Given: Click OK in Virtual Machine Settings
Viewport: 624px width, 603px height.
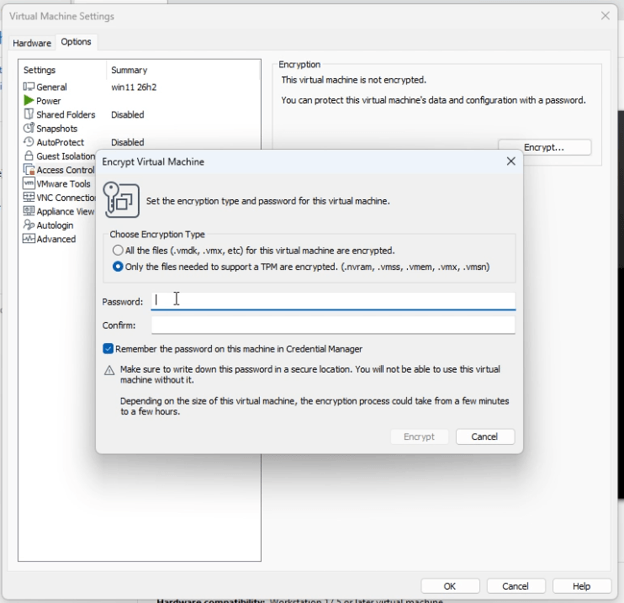Looking at the screenshot, I should click(450, 586).
